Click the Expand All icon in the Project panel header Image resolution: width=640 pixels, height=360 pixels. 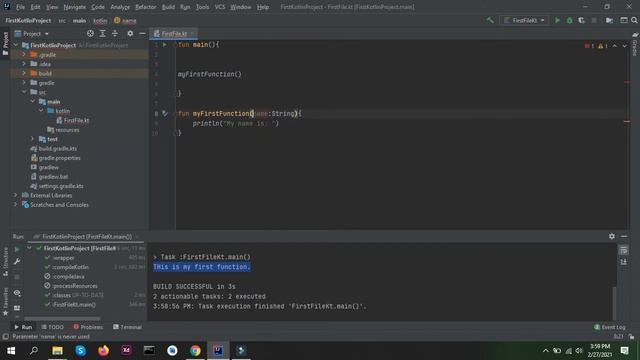pos(102,33)
